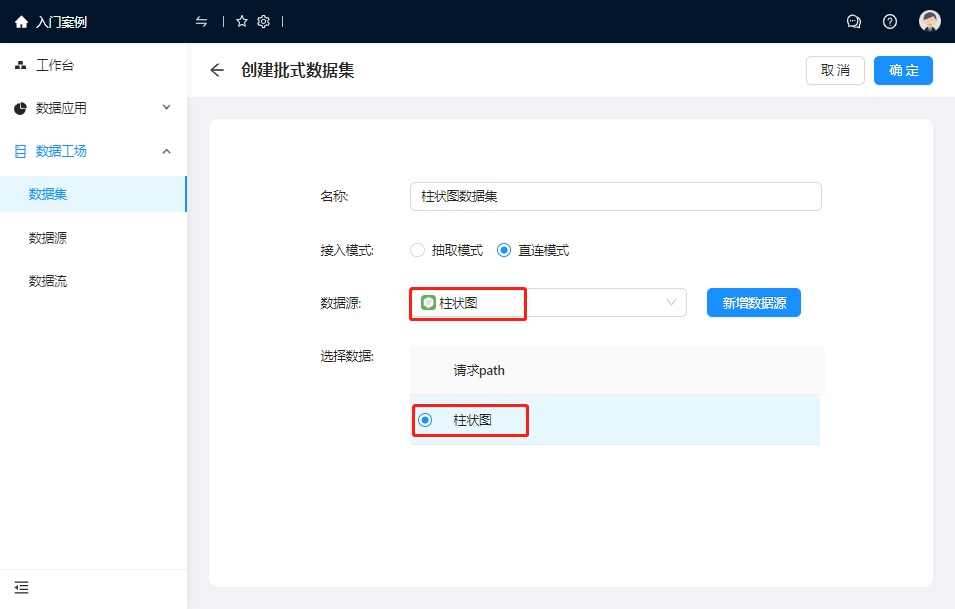
Task: Open the user avatar profile
Action: tap(930, 22)
